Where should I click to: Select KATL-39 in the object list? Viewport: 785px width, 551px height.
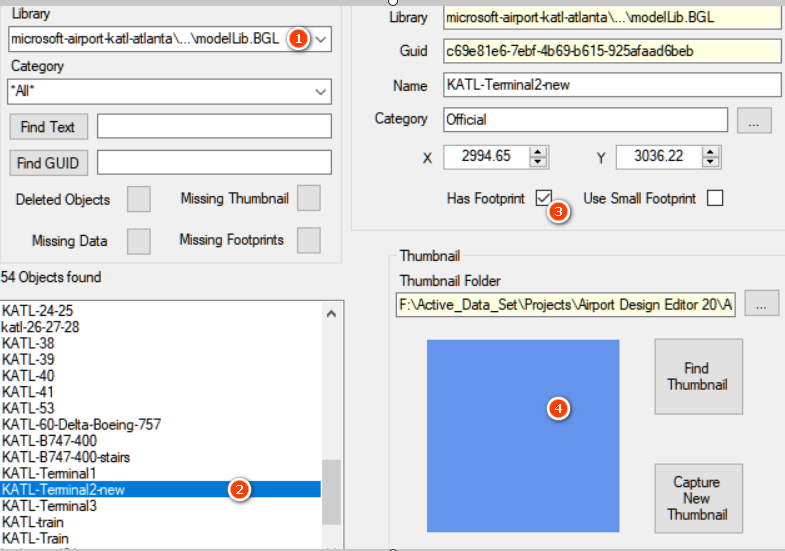tap(161, 359)
